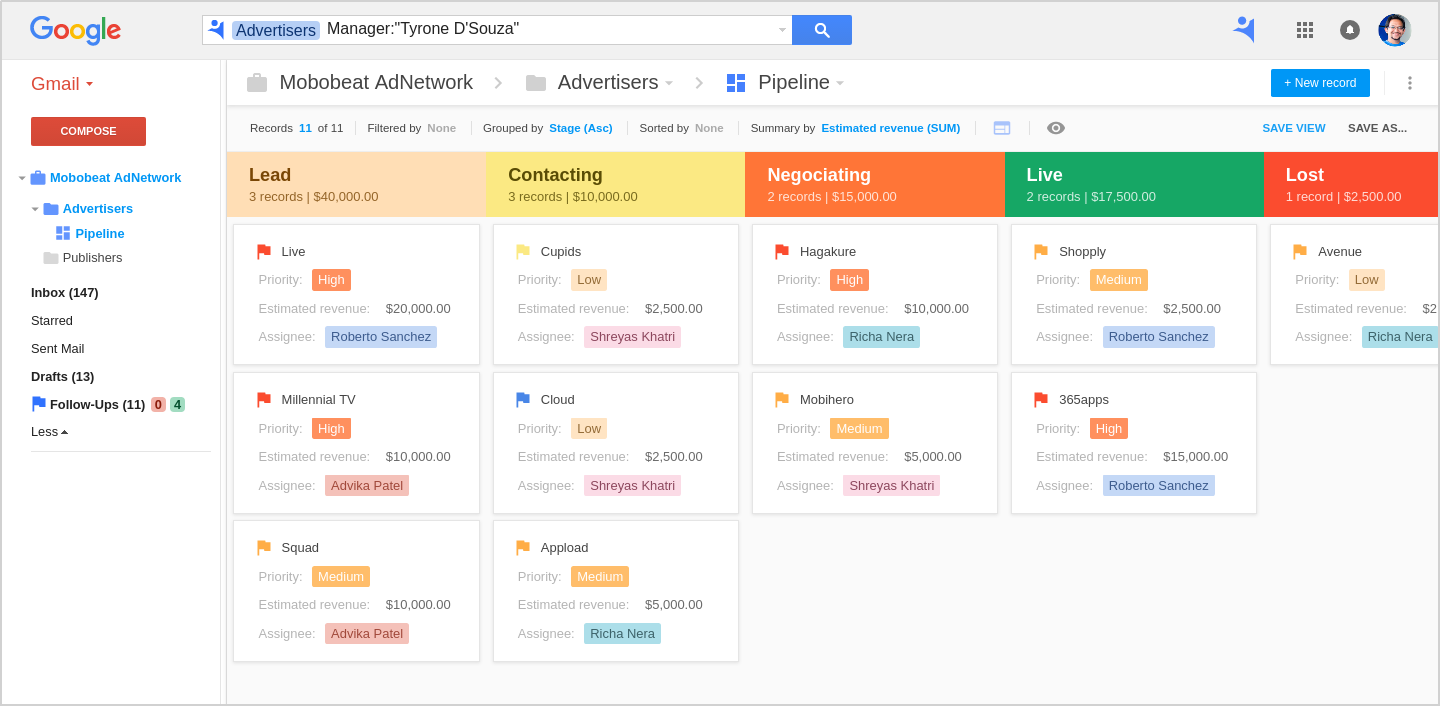This screenshot has width=1440, height=706.
Task: Open the user account avatar
Action: pyautogui.click(x=1394, y=30)
